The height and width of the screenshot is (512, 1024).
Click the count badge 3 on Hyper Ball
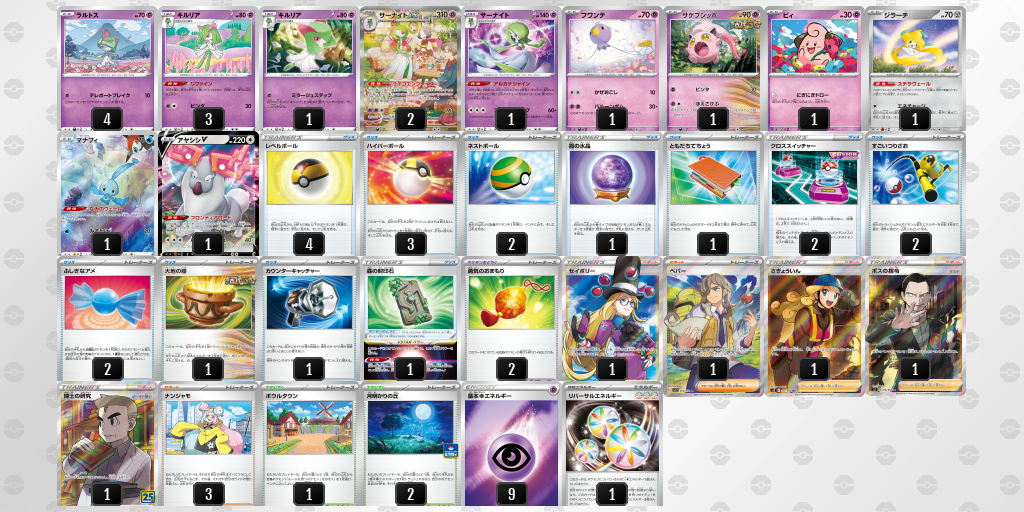coord(411,244)
